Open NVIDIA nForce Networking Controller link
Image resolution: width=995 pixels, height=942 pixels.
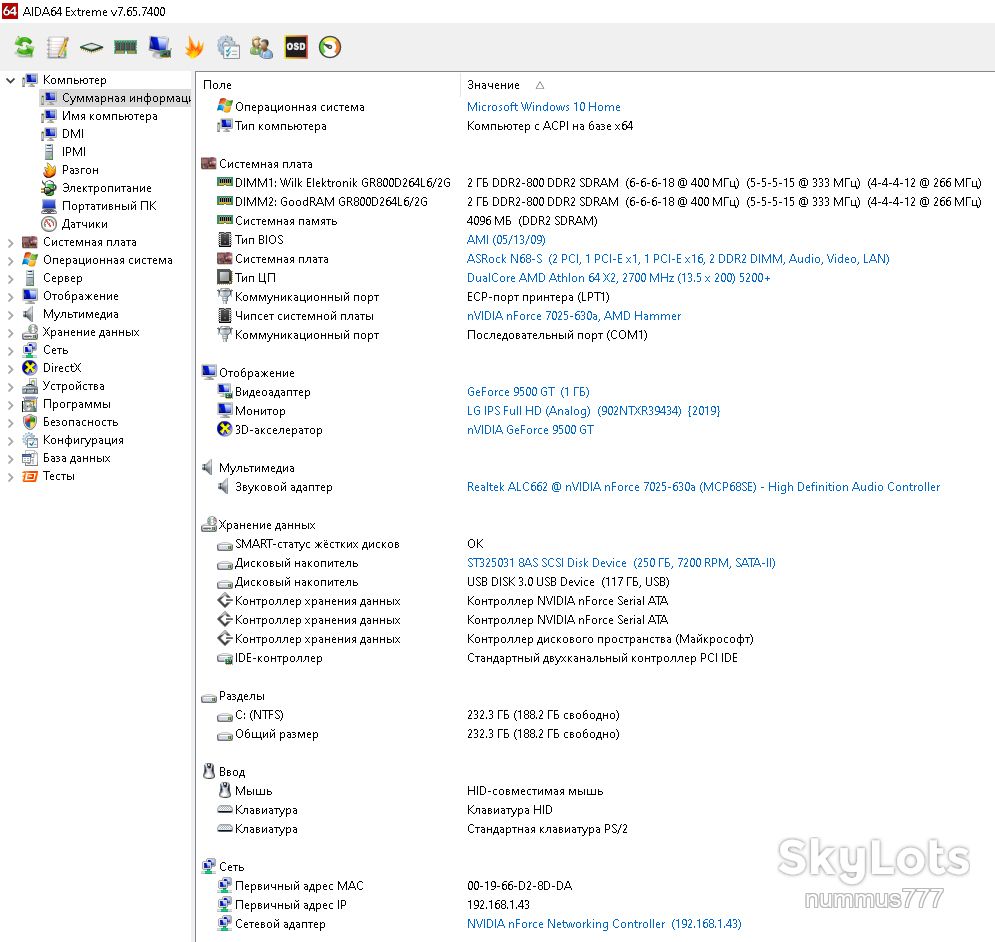click(604, 924)
